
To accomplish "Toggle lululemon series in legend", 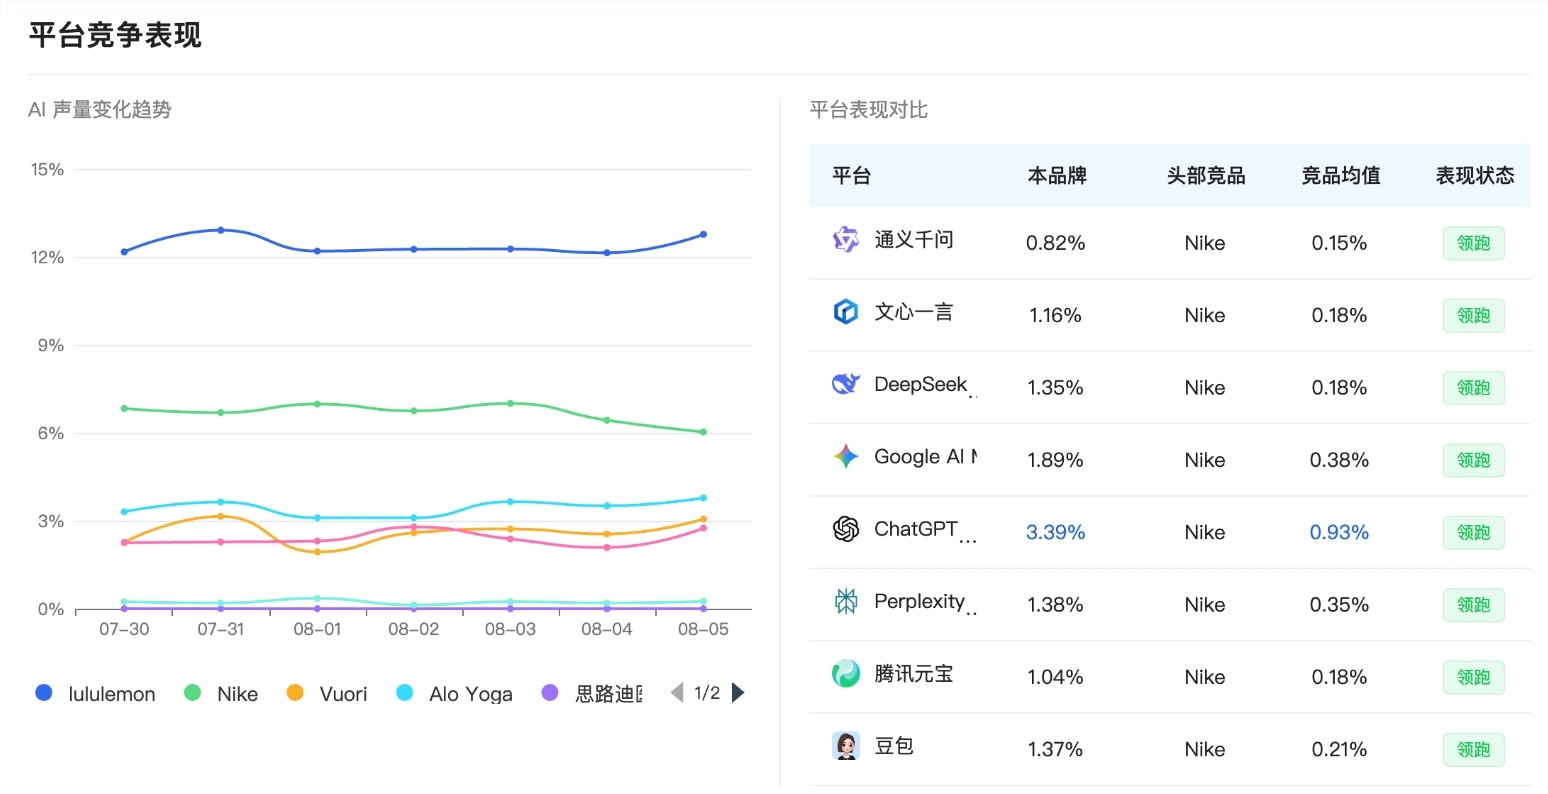I will pos(96,694).
